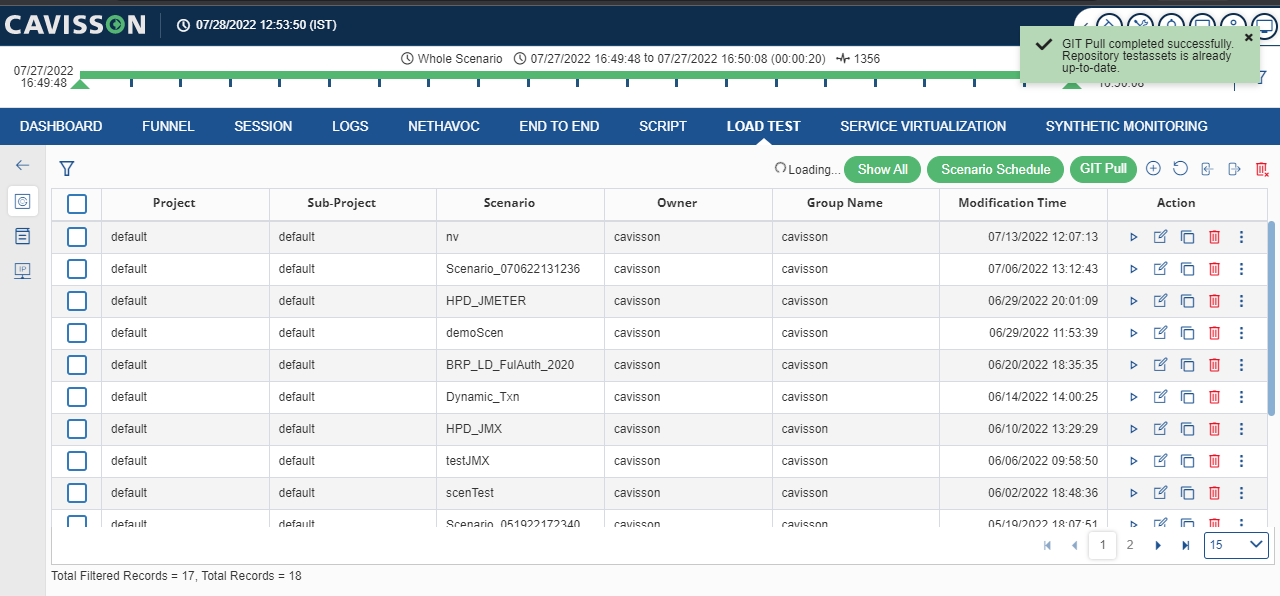The image size is (1280, 596).
Task: Run the scenTest scenario
Action: [1133, 493]
